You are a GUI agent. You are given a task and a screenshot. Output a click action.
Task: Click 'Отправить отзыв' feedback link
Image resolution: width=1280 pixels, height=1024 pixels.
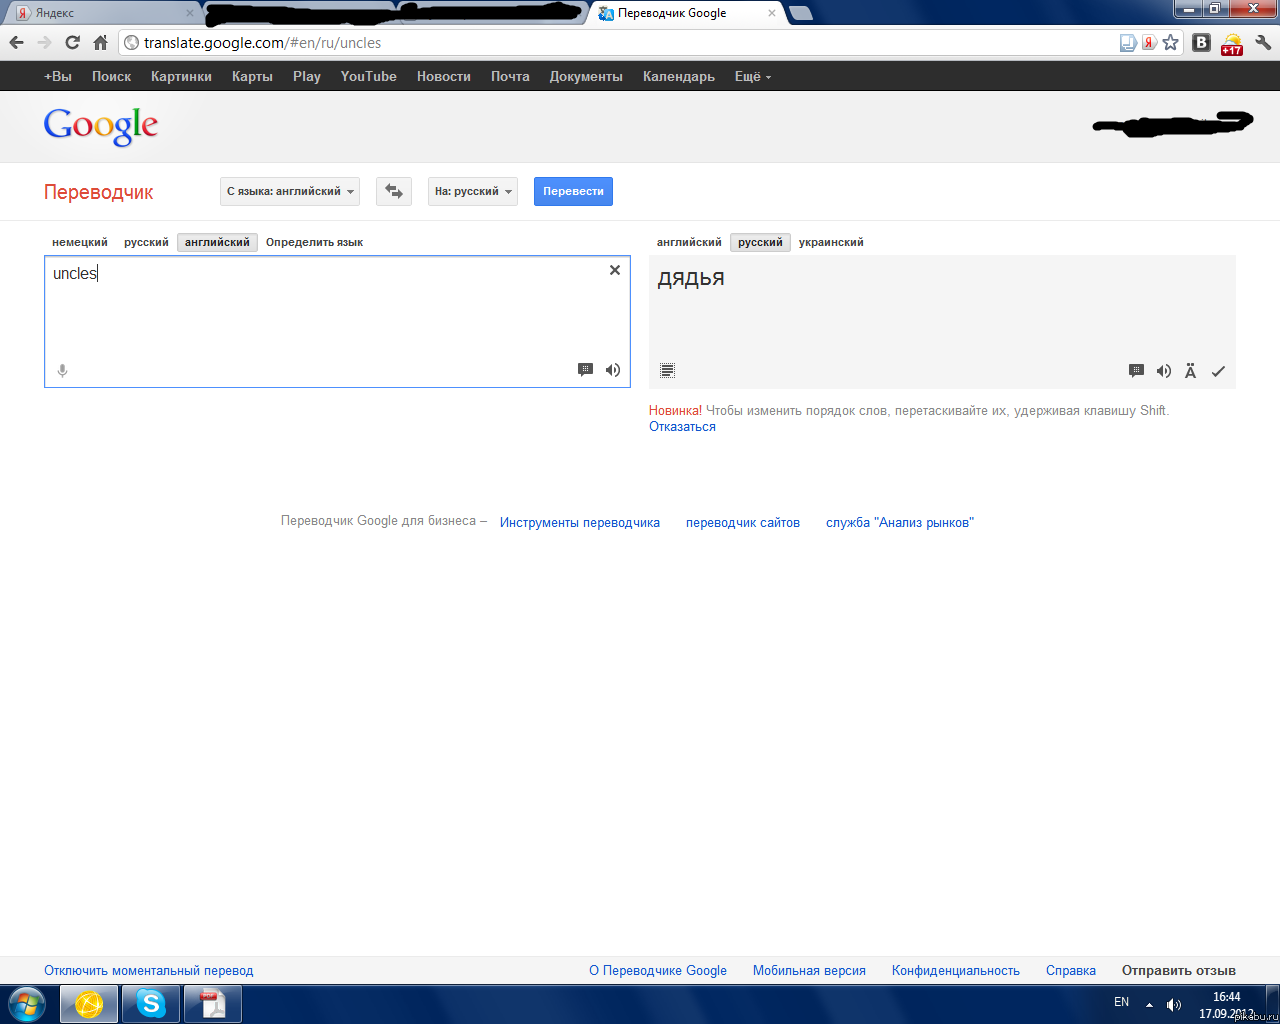pyautogui.click(x=1179, y=971)
